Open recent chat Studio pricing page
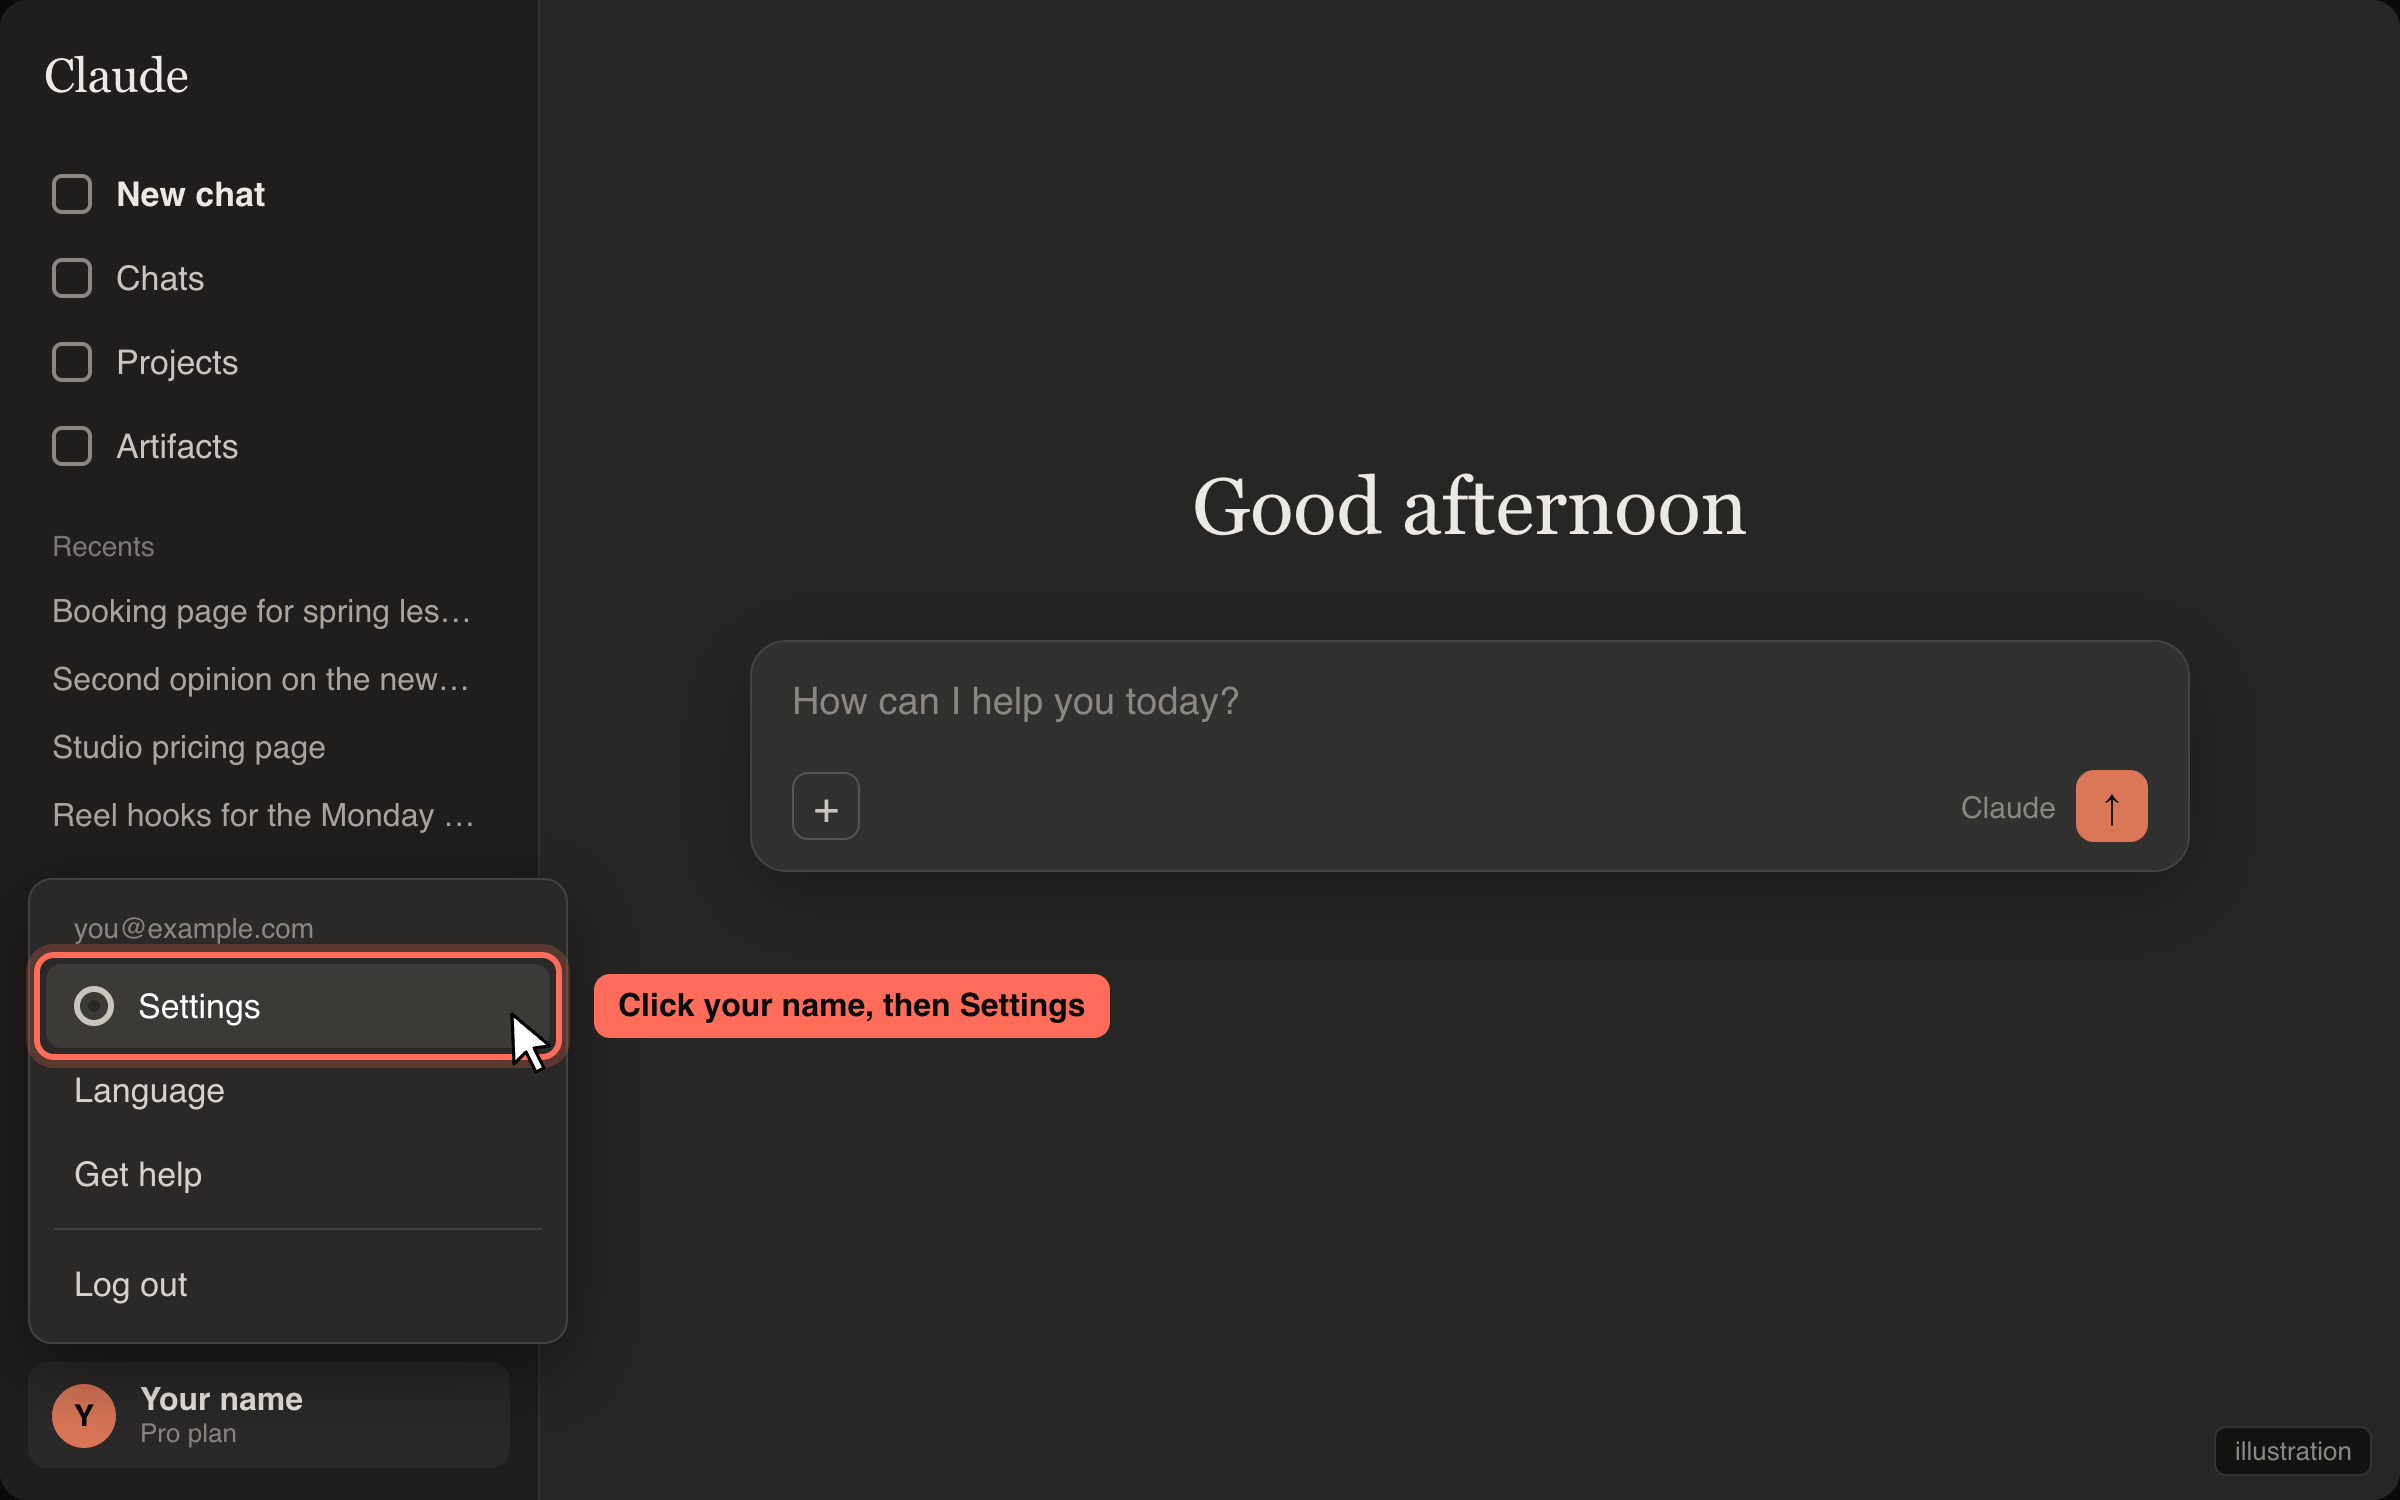 point(189,747)
